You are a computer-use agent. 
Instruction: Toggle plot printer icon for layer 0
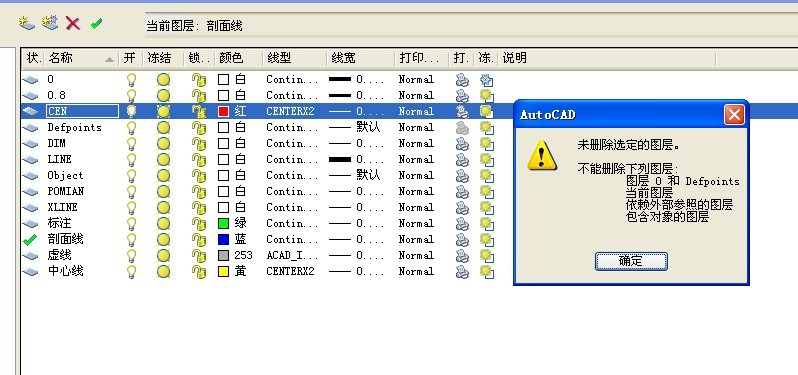[462, 79]
